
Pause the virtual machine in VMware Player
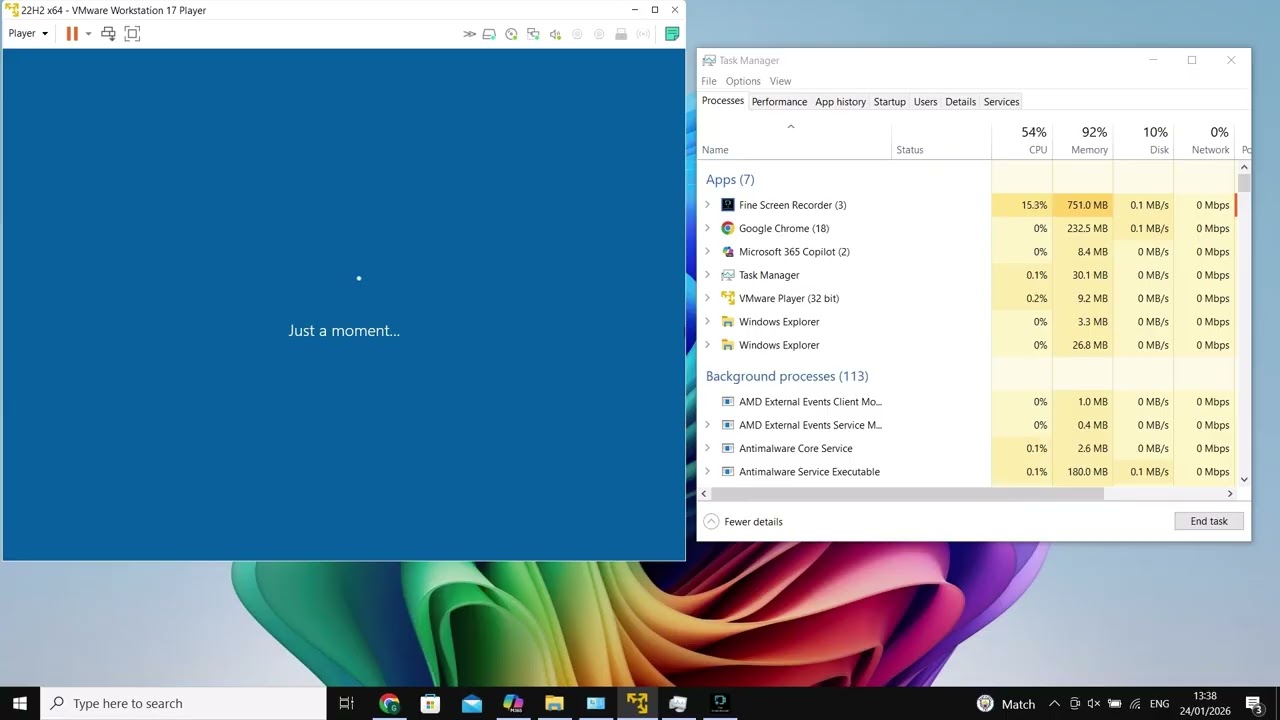point(72,33)
